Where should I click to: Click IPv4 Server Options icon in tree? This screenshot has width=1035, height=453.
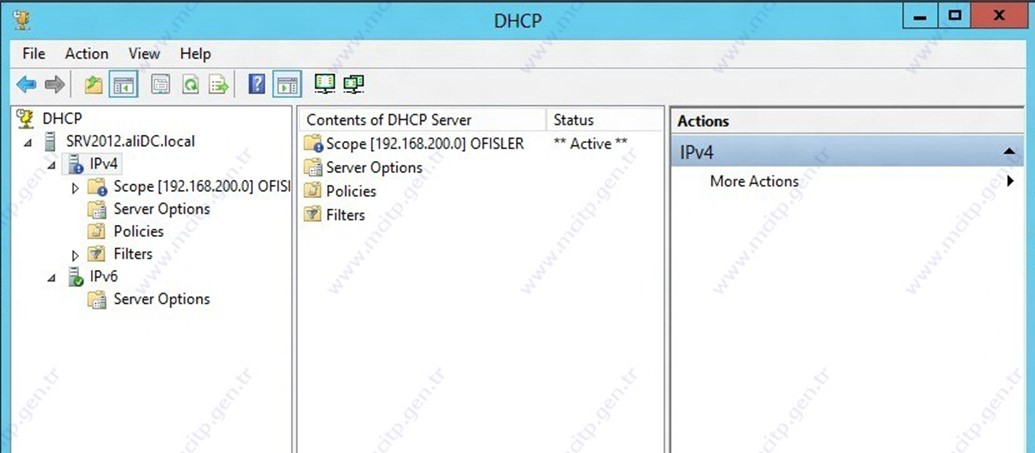[97, 209]
